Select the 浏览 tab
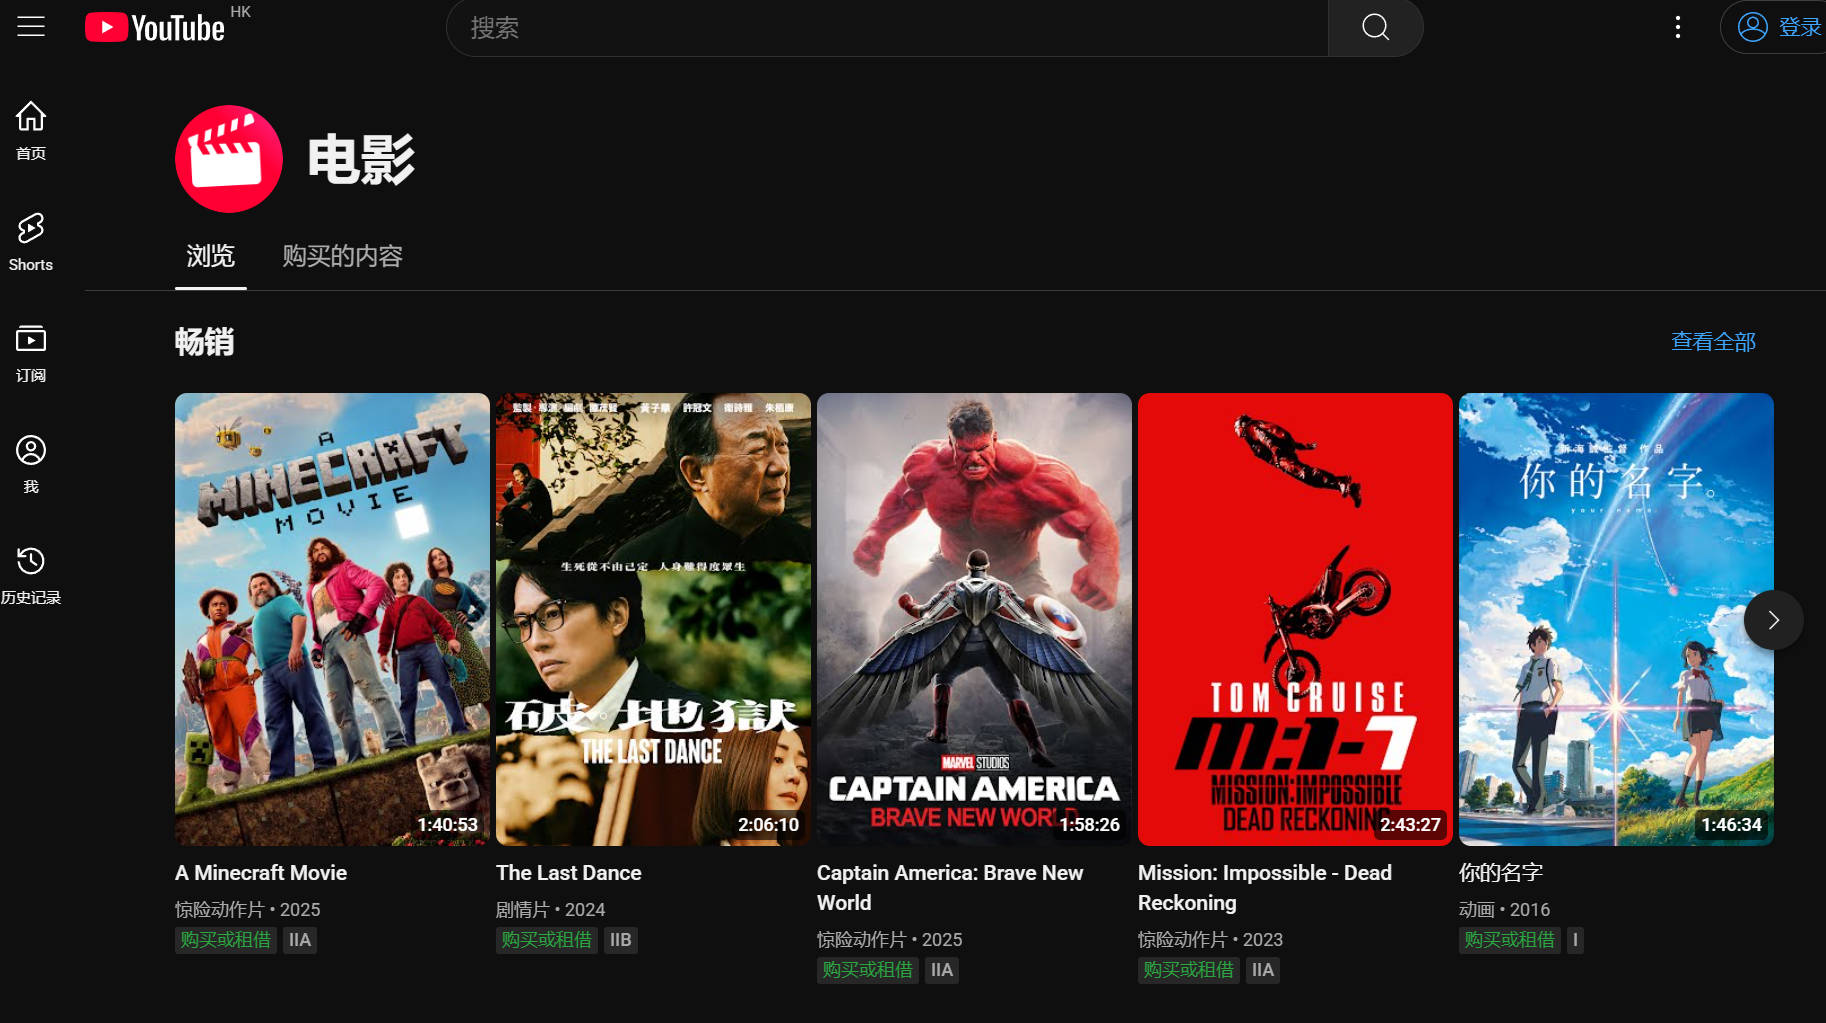Viewport: 1826px width, 1023px height. pos(210,256)
